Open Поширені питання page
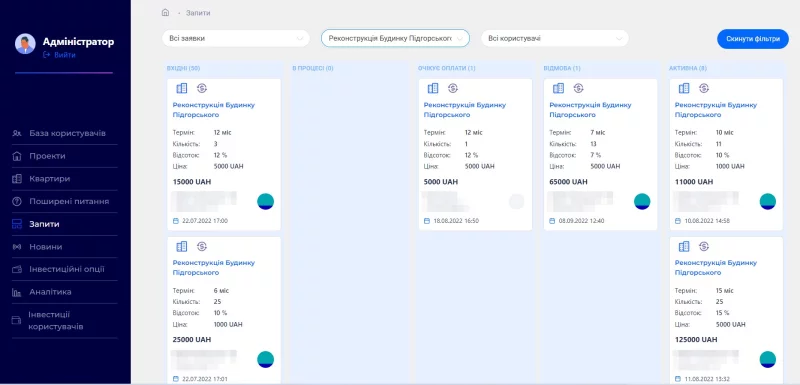 (x=69, y=201)
